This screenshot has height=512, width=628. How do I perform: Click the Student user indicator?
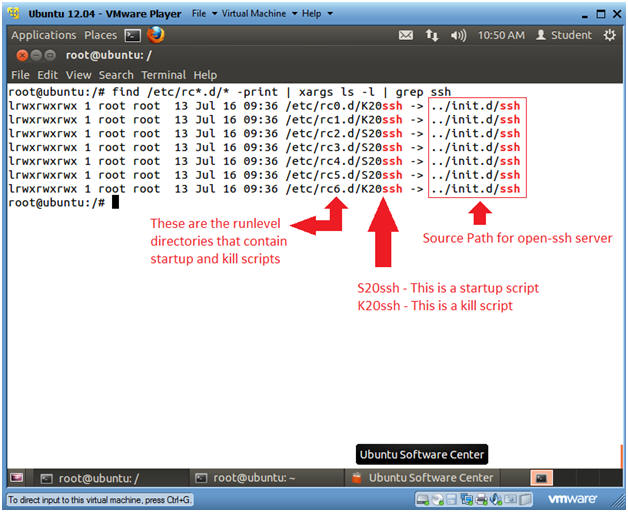pos(564,35)
